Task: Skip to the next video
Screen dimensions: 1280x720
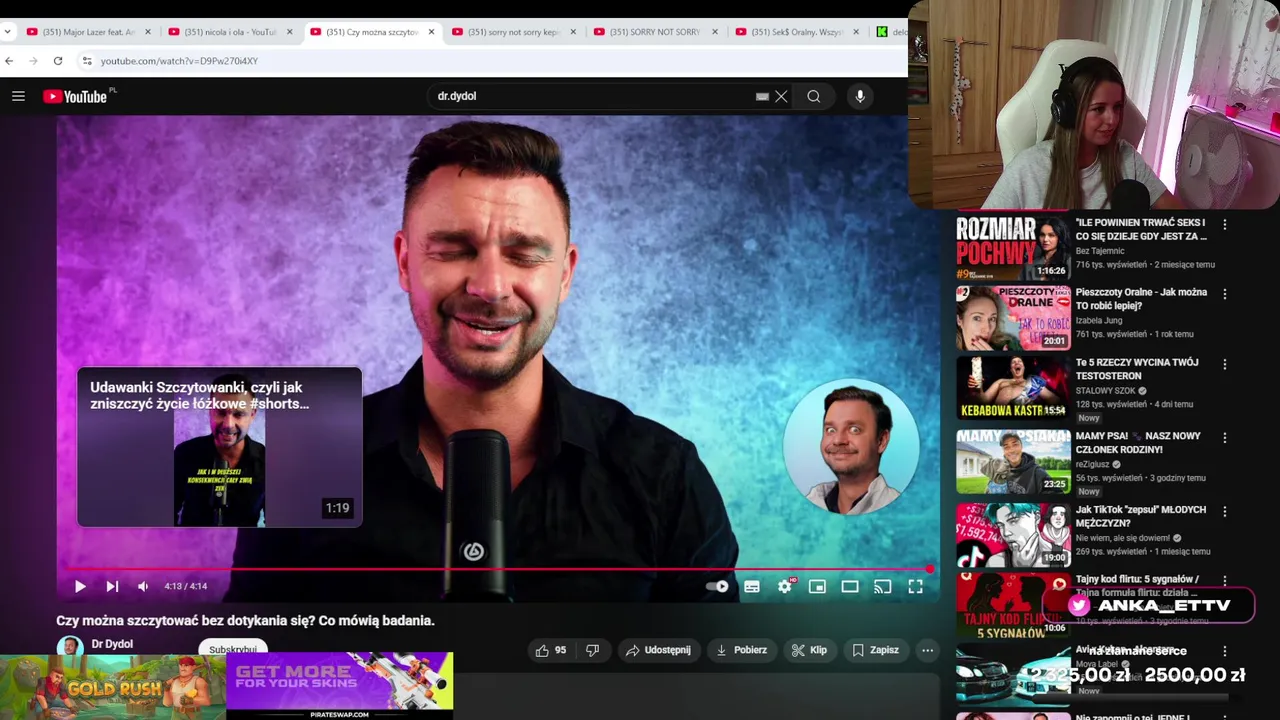Action: click(112, 586)
